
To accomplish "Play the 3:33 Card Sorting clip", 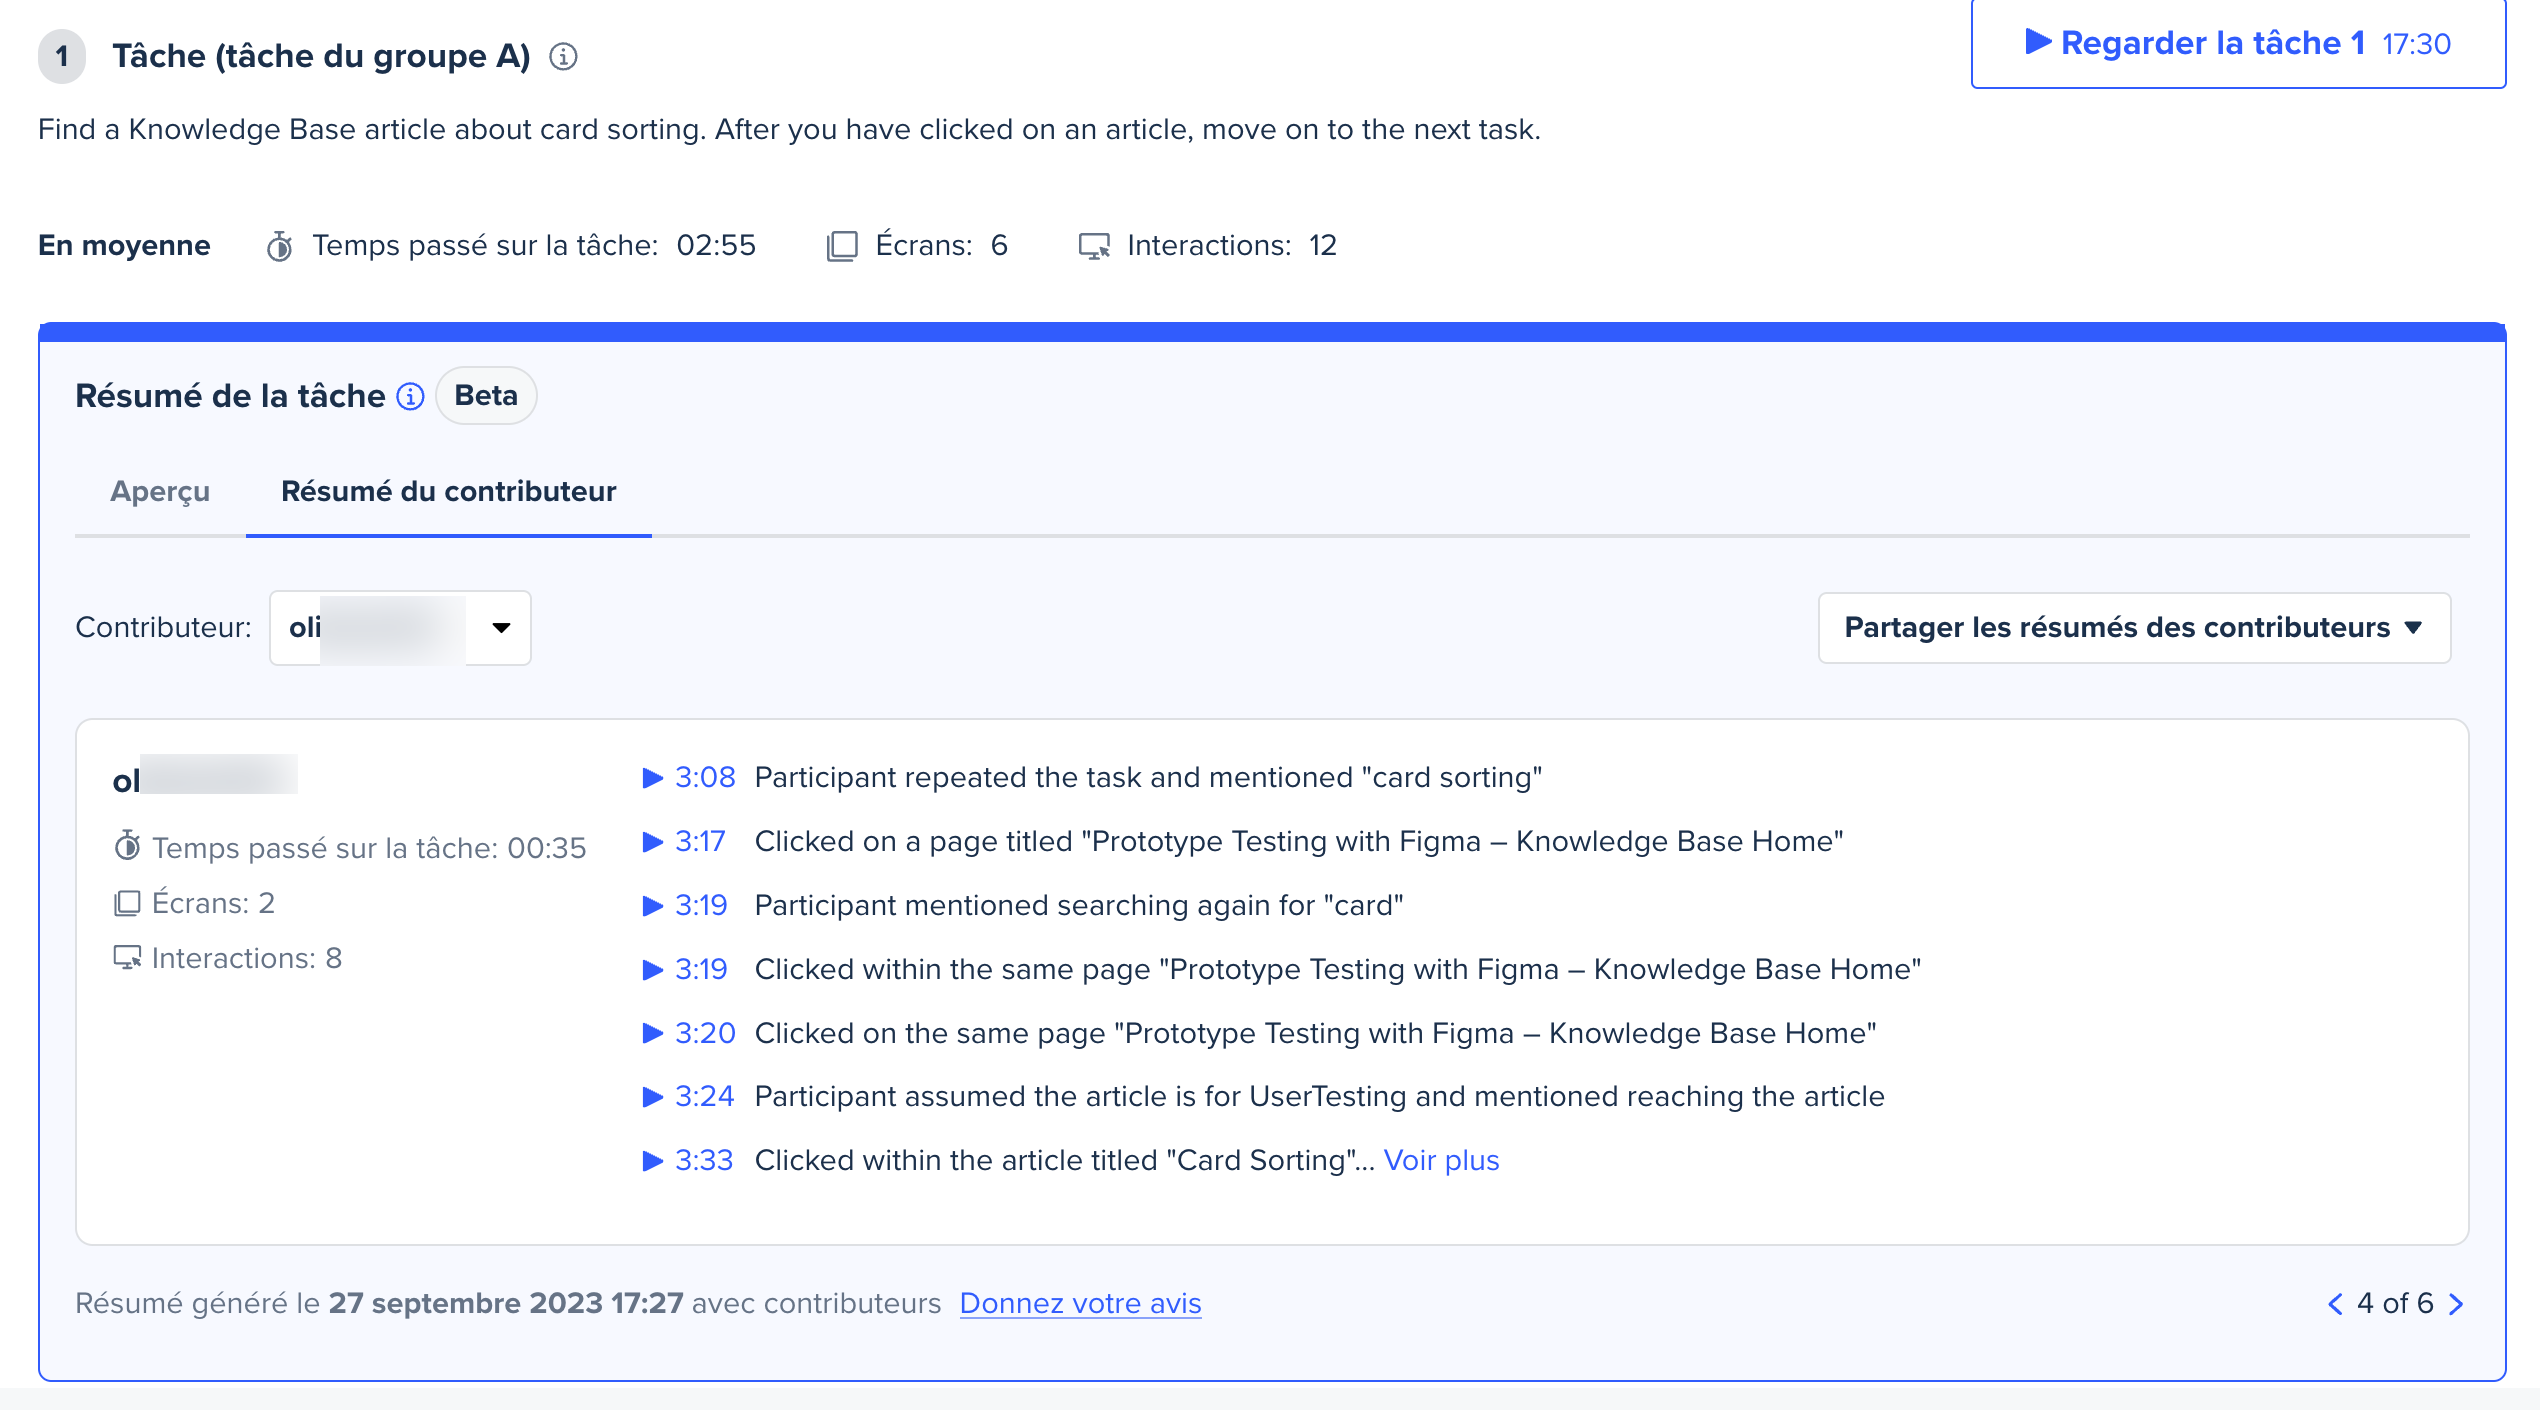I will coord(689,1160).
